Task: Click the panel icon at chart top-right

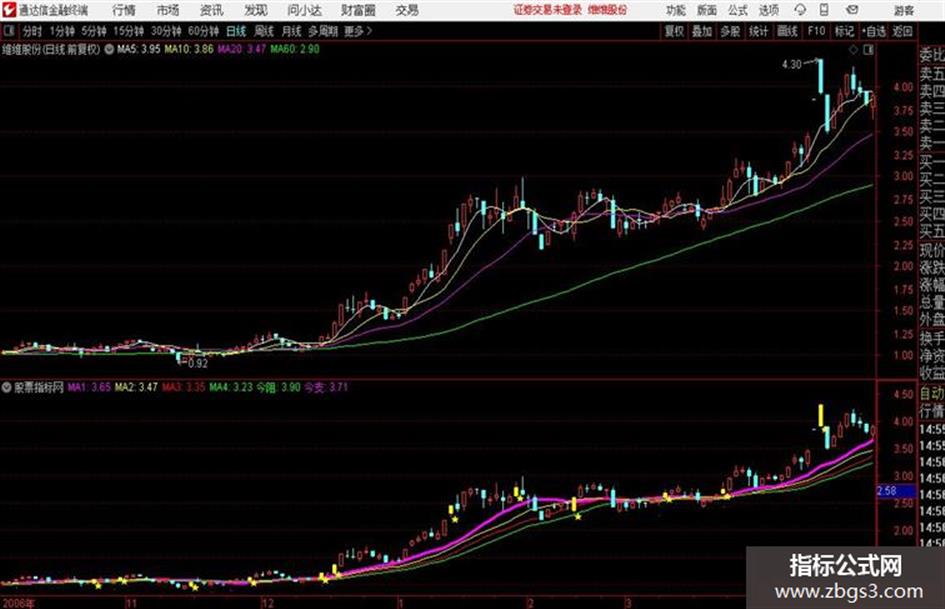Action: (868, 50)
